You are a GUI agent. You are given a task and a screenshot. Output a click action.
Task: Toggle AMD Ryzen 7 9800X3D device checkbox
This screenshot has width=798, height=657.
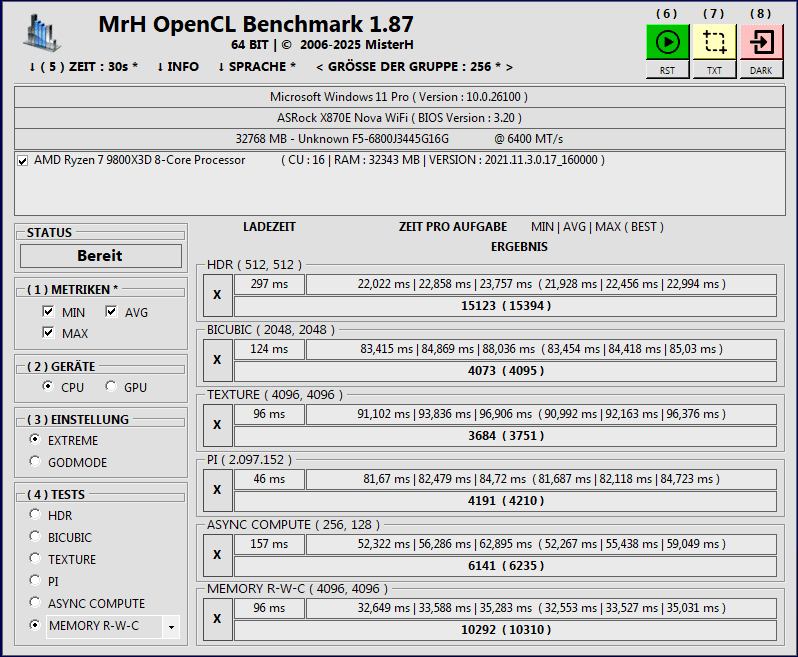click(22, 161)
